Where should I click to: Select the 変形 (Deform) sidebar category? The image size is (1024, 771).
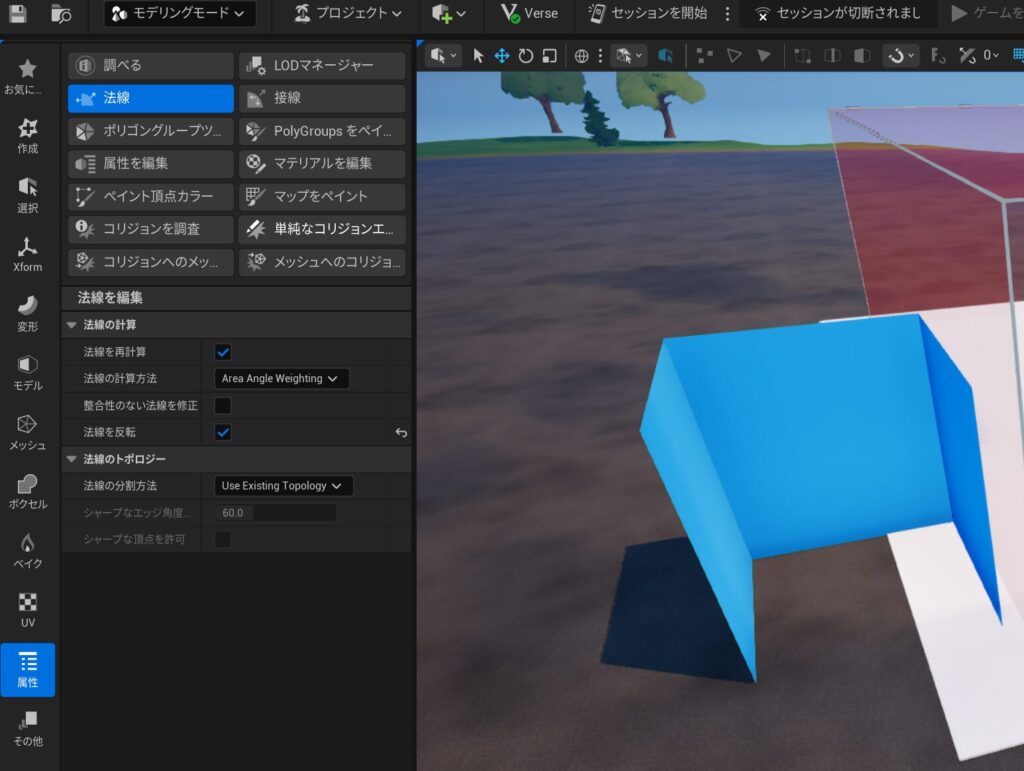[x=27, y=312]
